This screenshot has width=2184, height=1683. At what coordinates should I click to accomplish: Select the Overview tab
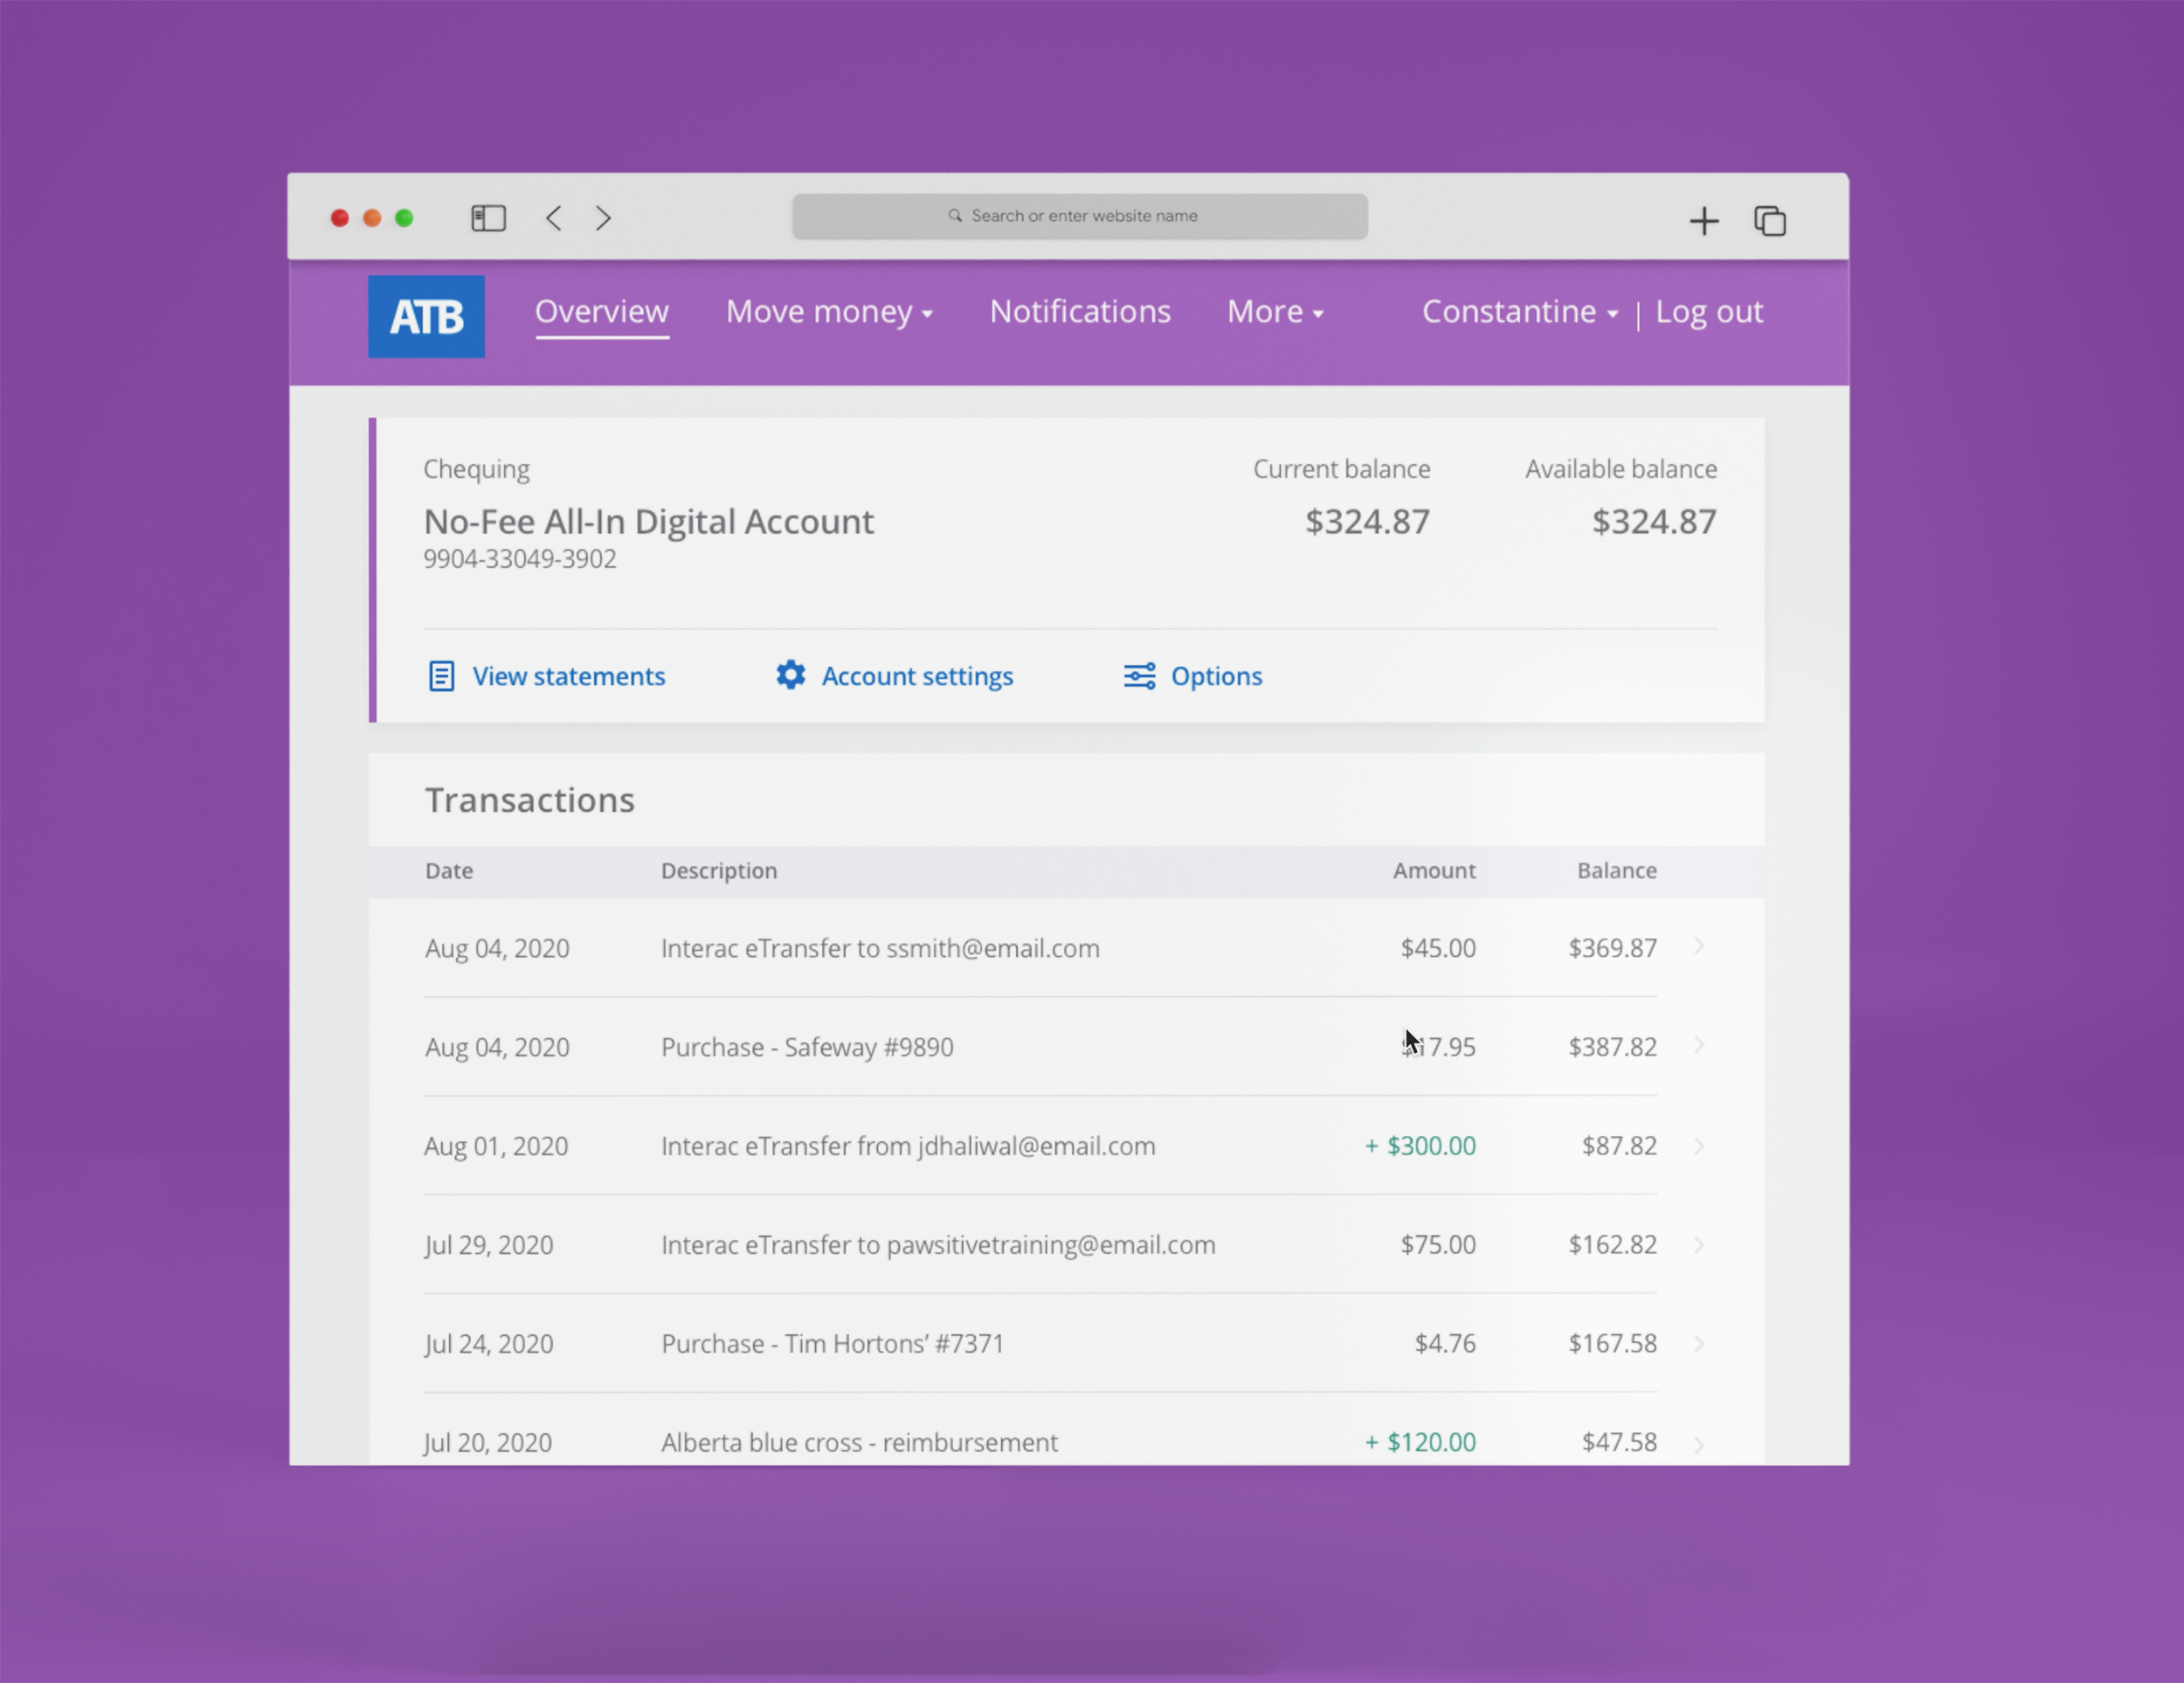[x=601, y=312]
